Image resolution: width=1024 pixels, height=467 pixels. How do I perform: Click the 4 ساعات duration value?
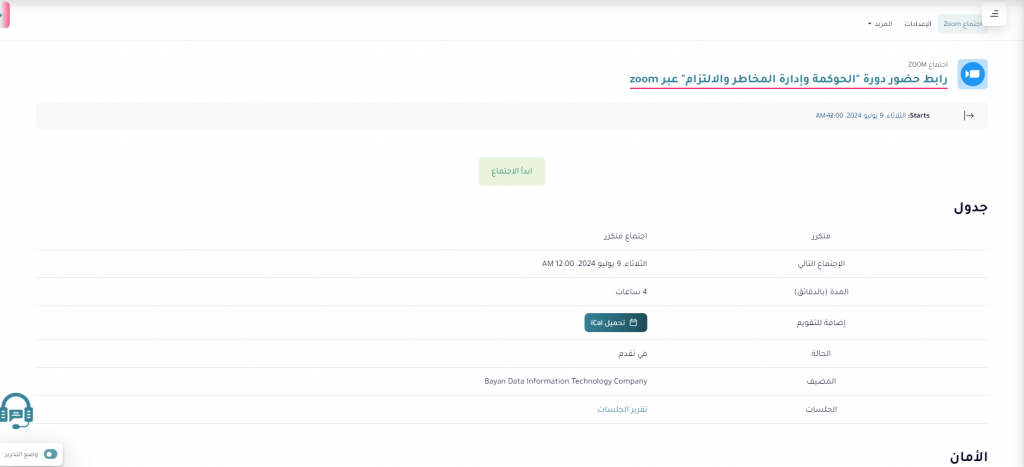[631, 292]
